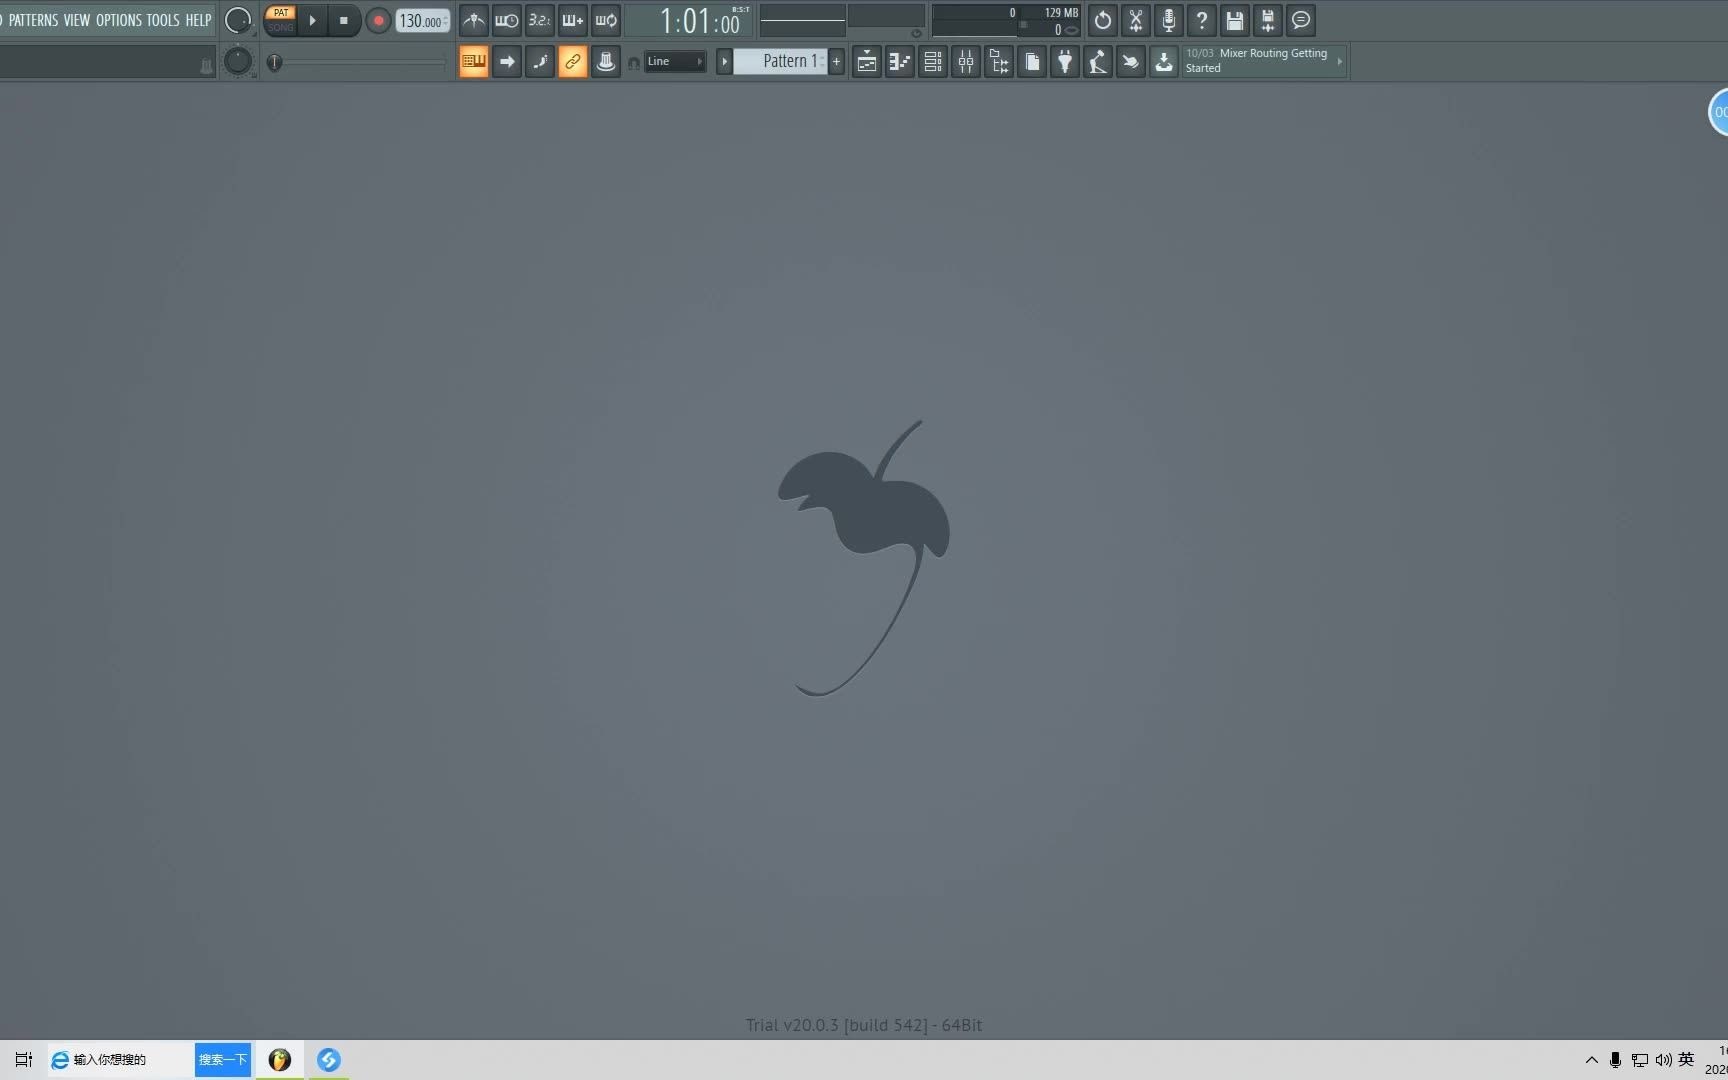Click the master pitch knob
This screenshot has height=1080, width=1728.
pyautogui.click(x=238, y=62)
